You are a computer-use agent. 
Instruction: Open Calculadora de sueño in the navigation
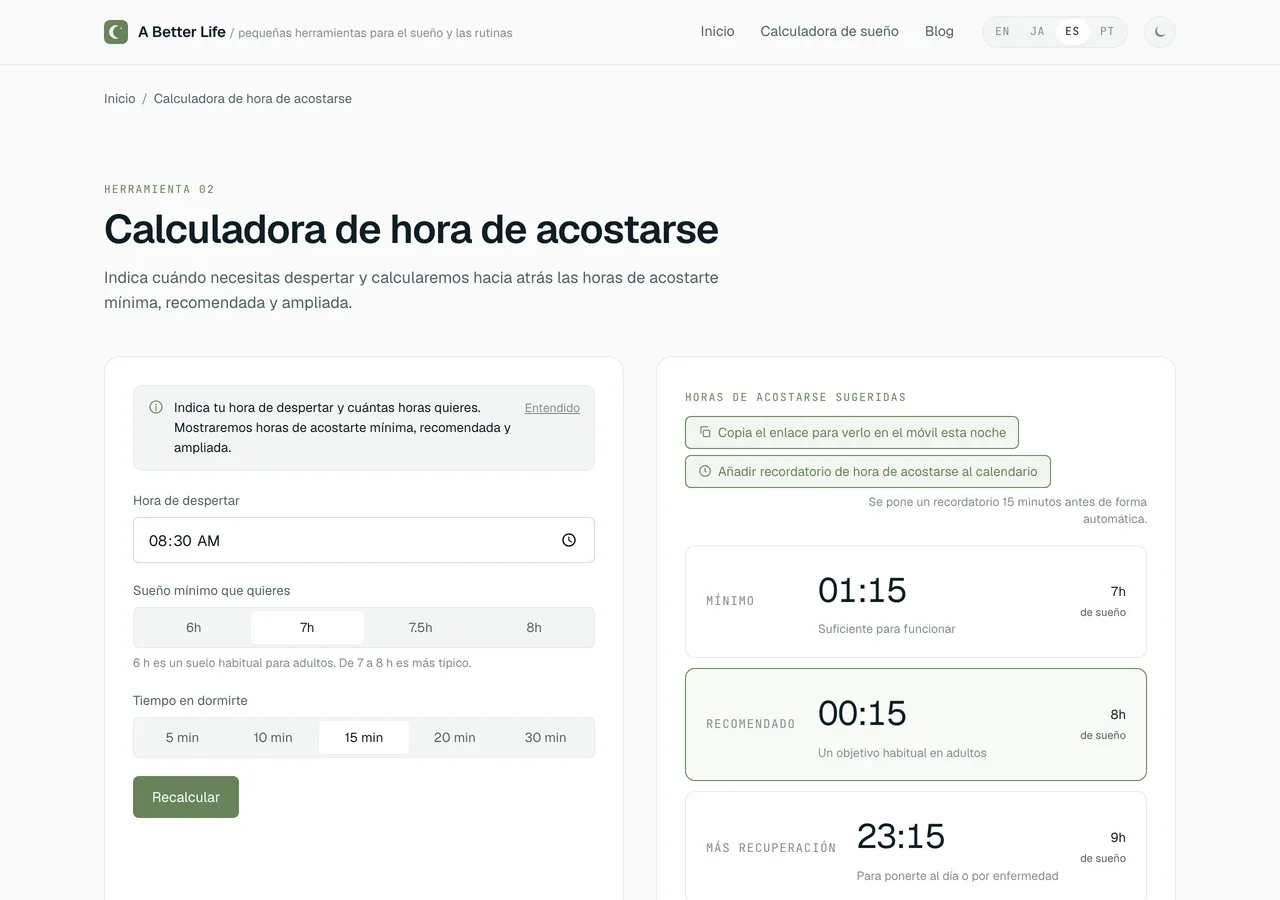829,32
